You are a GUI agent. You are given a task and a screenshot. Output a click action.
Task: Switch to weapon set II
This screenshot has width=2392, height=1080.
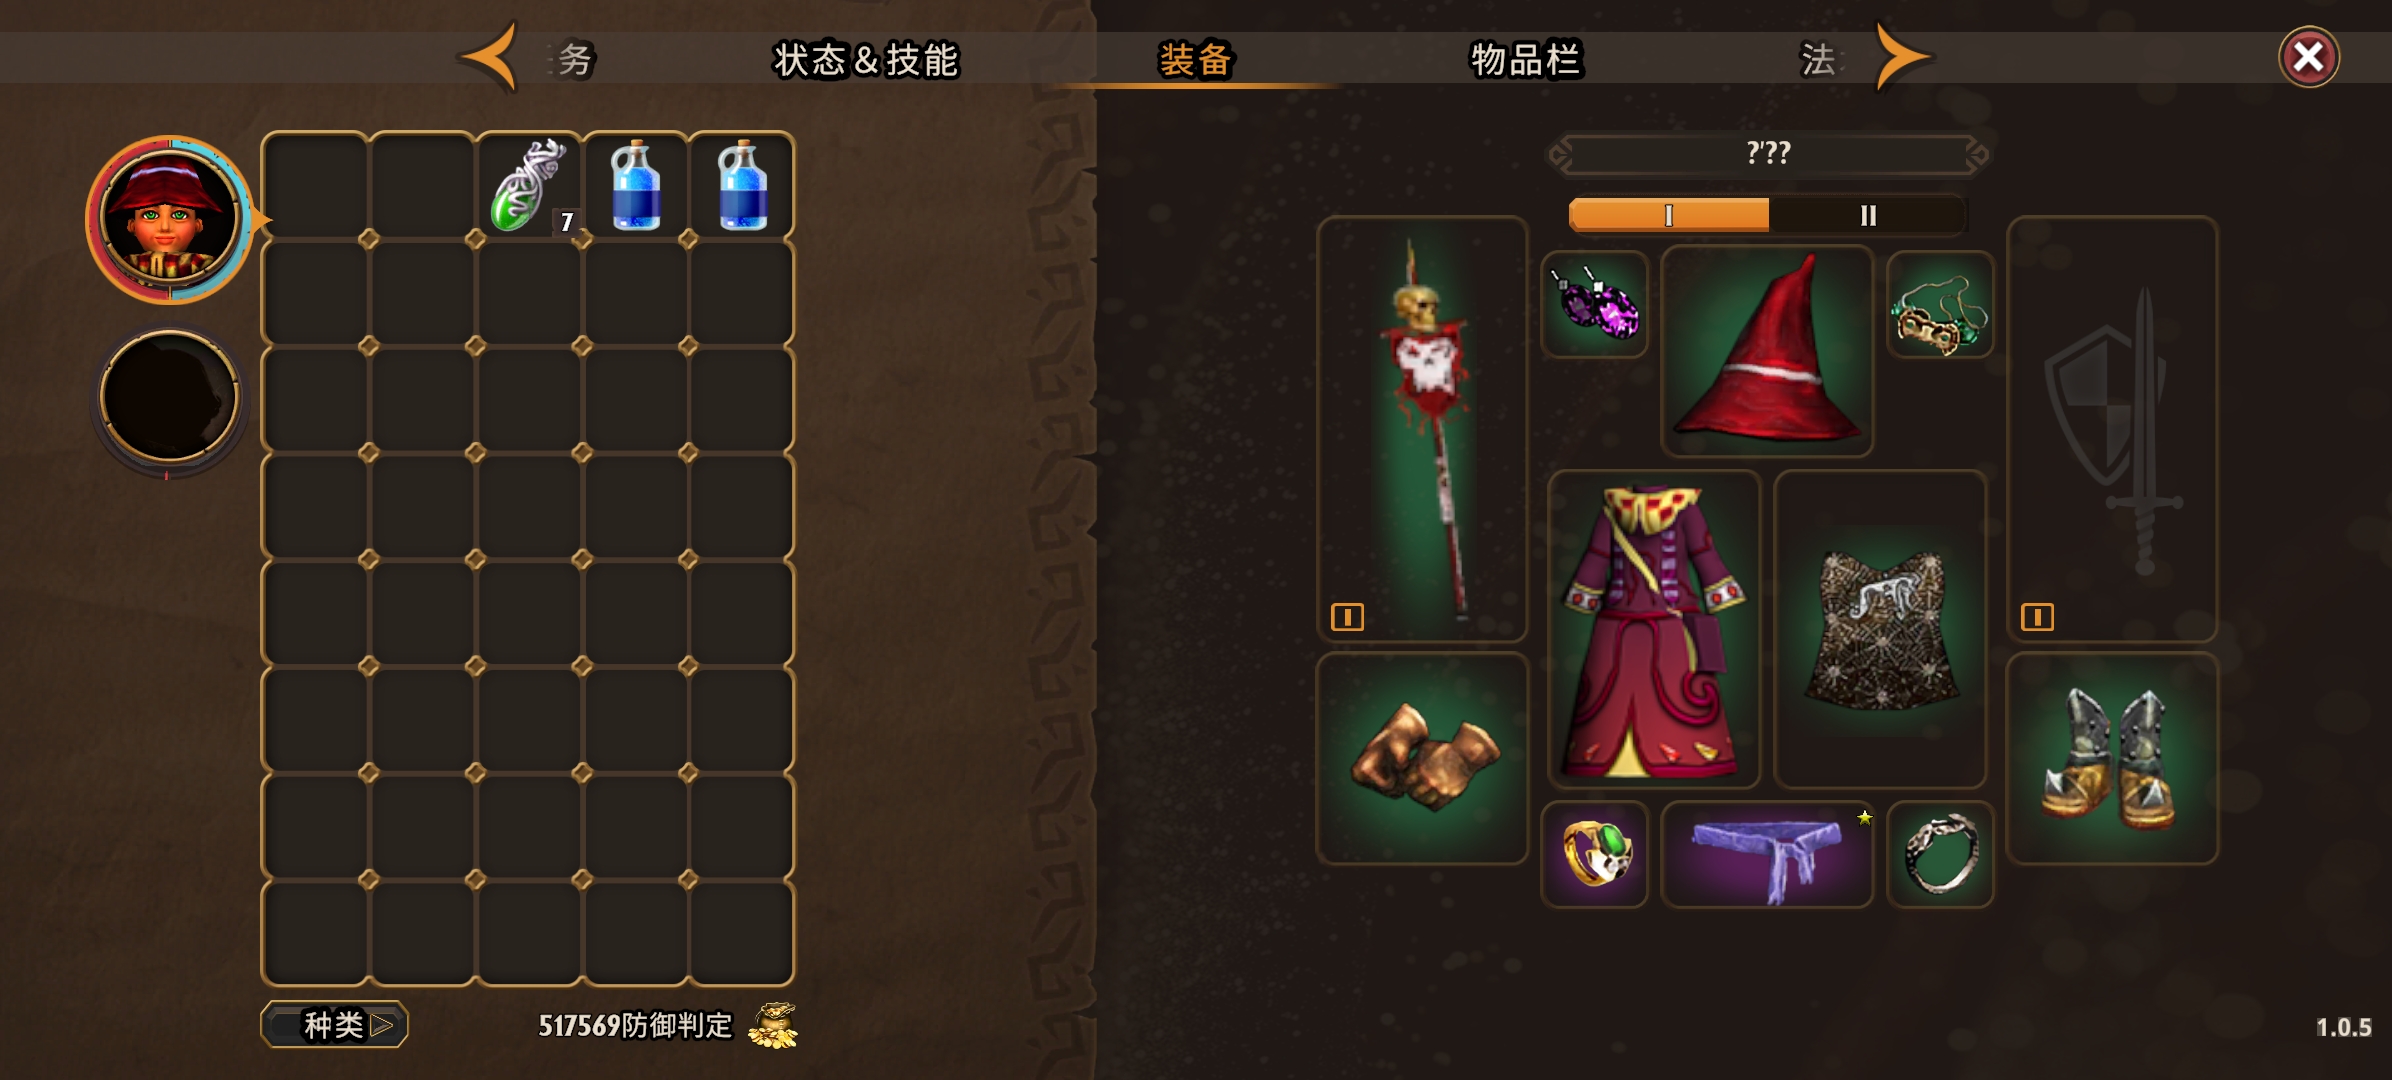[x=1867, y=215]
